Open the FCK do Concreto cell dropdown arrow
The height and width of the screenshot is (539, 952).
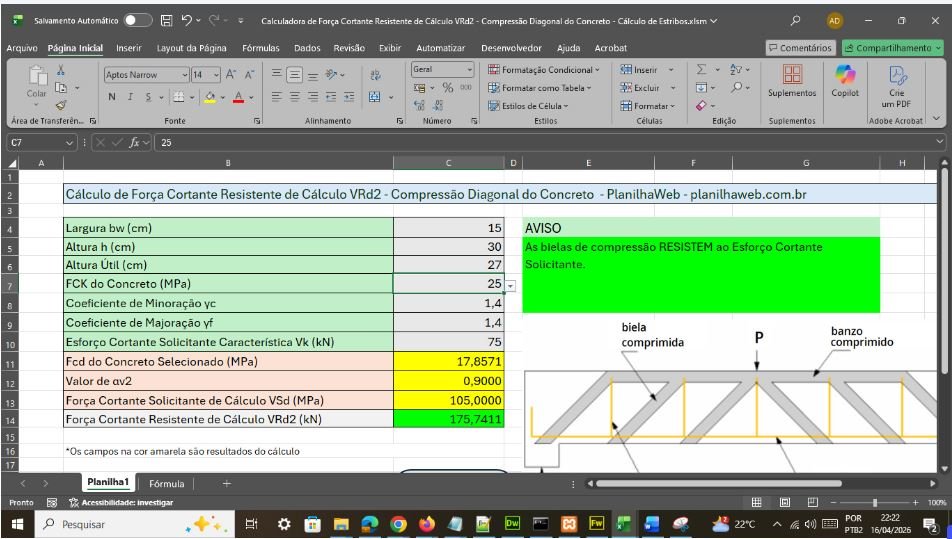point(510,286)
